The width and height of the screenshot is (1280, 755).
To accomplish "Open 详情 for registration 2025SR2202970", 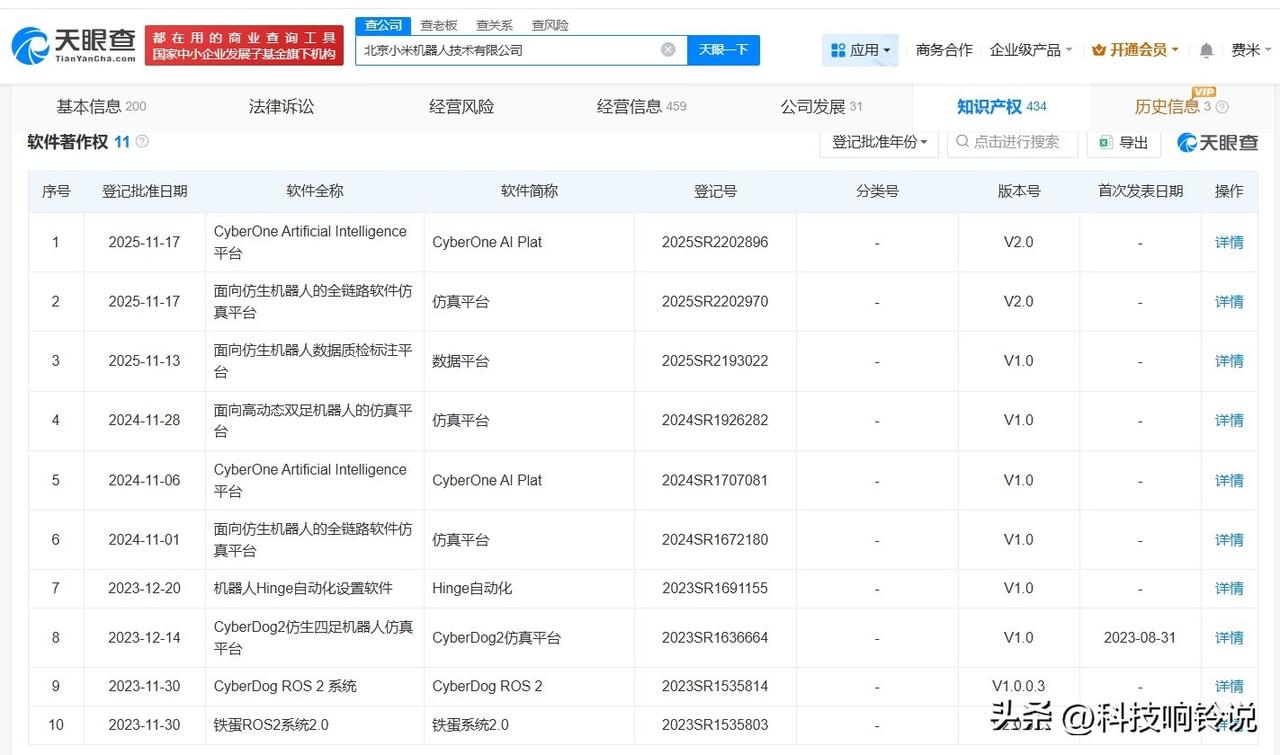I will coord(1229,301).
